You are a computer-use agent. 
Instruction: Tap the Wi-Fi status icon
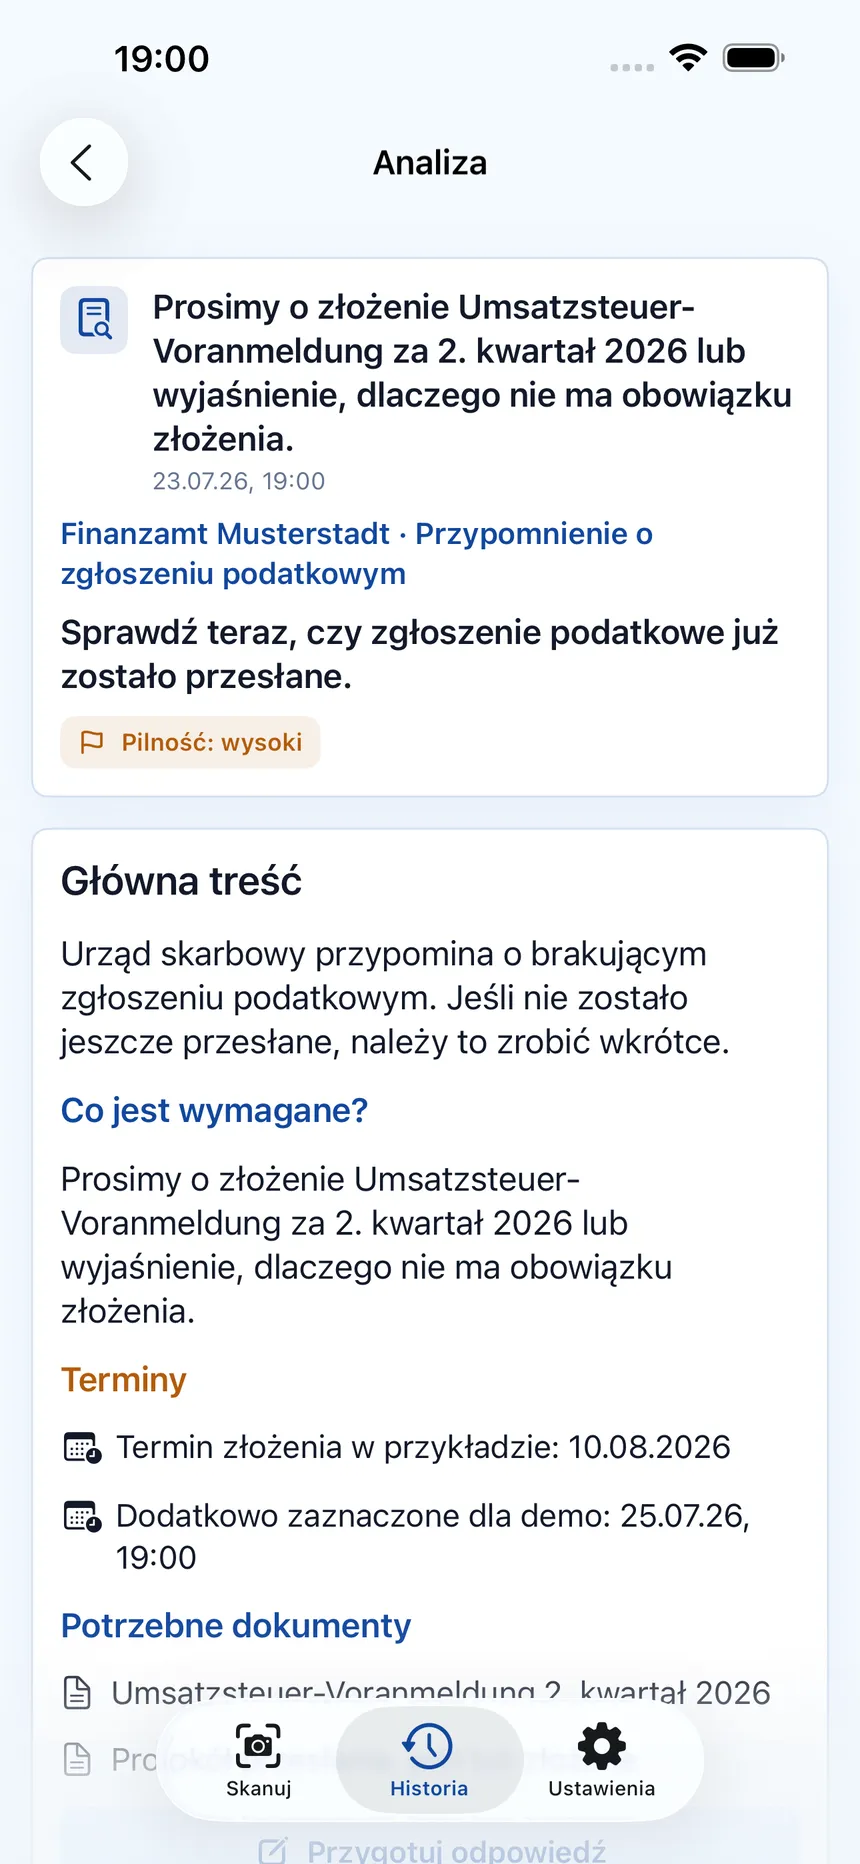pos(688,58)
